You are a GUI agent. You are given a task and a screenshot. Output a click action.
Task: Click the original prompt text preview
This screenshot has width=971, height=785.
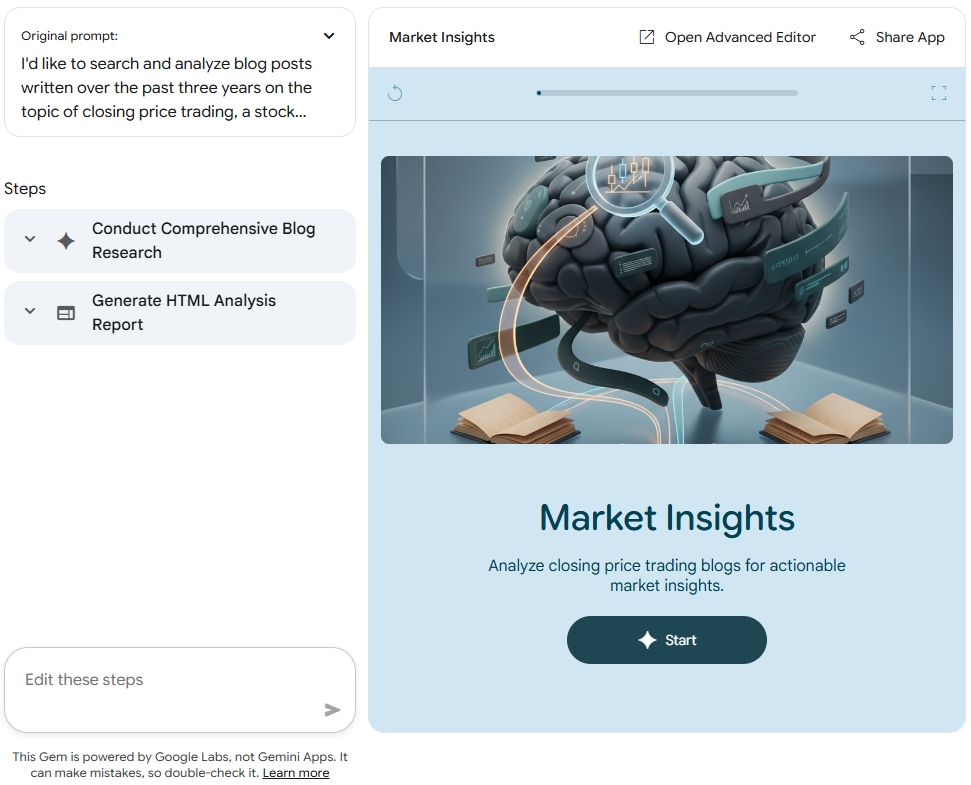[x=166, y=88]
